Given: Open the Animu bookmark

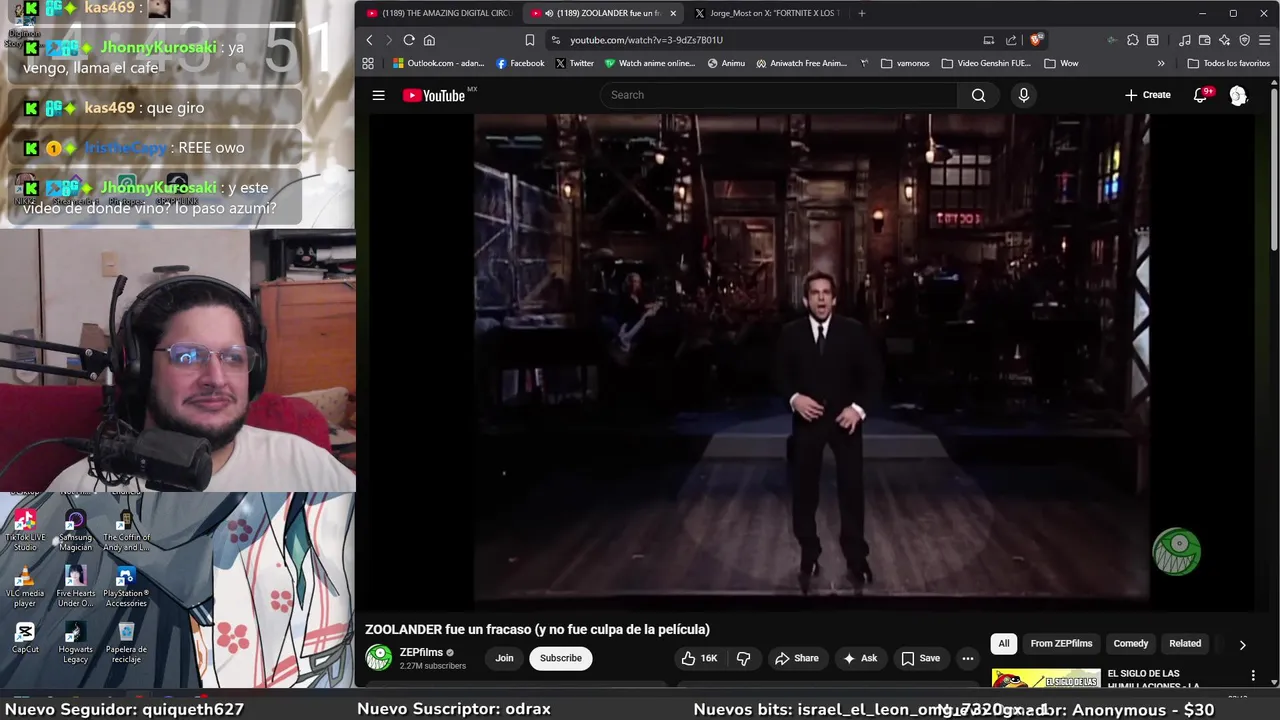Looking at the screenshot, I should pyautogui.click(x=726, y=63).
